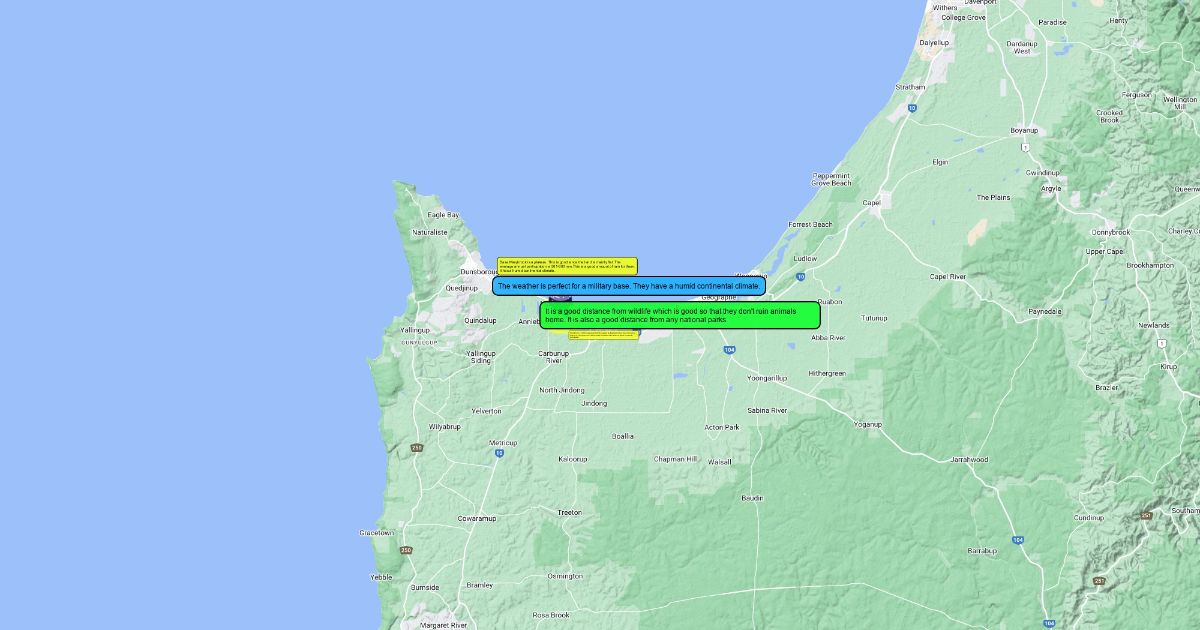Click the route 250 shield near Yebble
Screen dimensions: 1200x630
point(405,550)
